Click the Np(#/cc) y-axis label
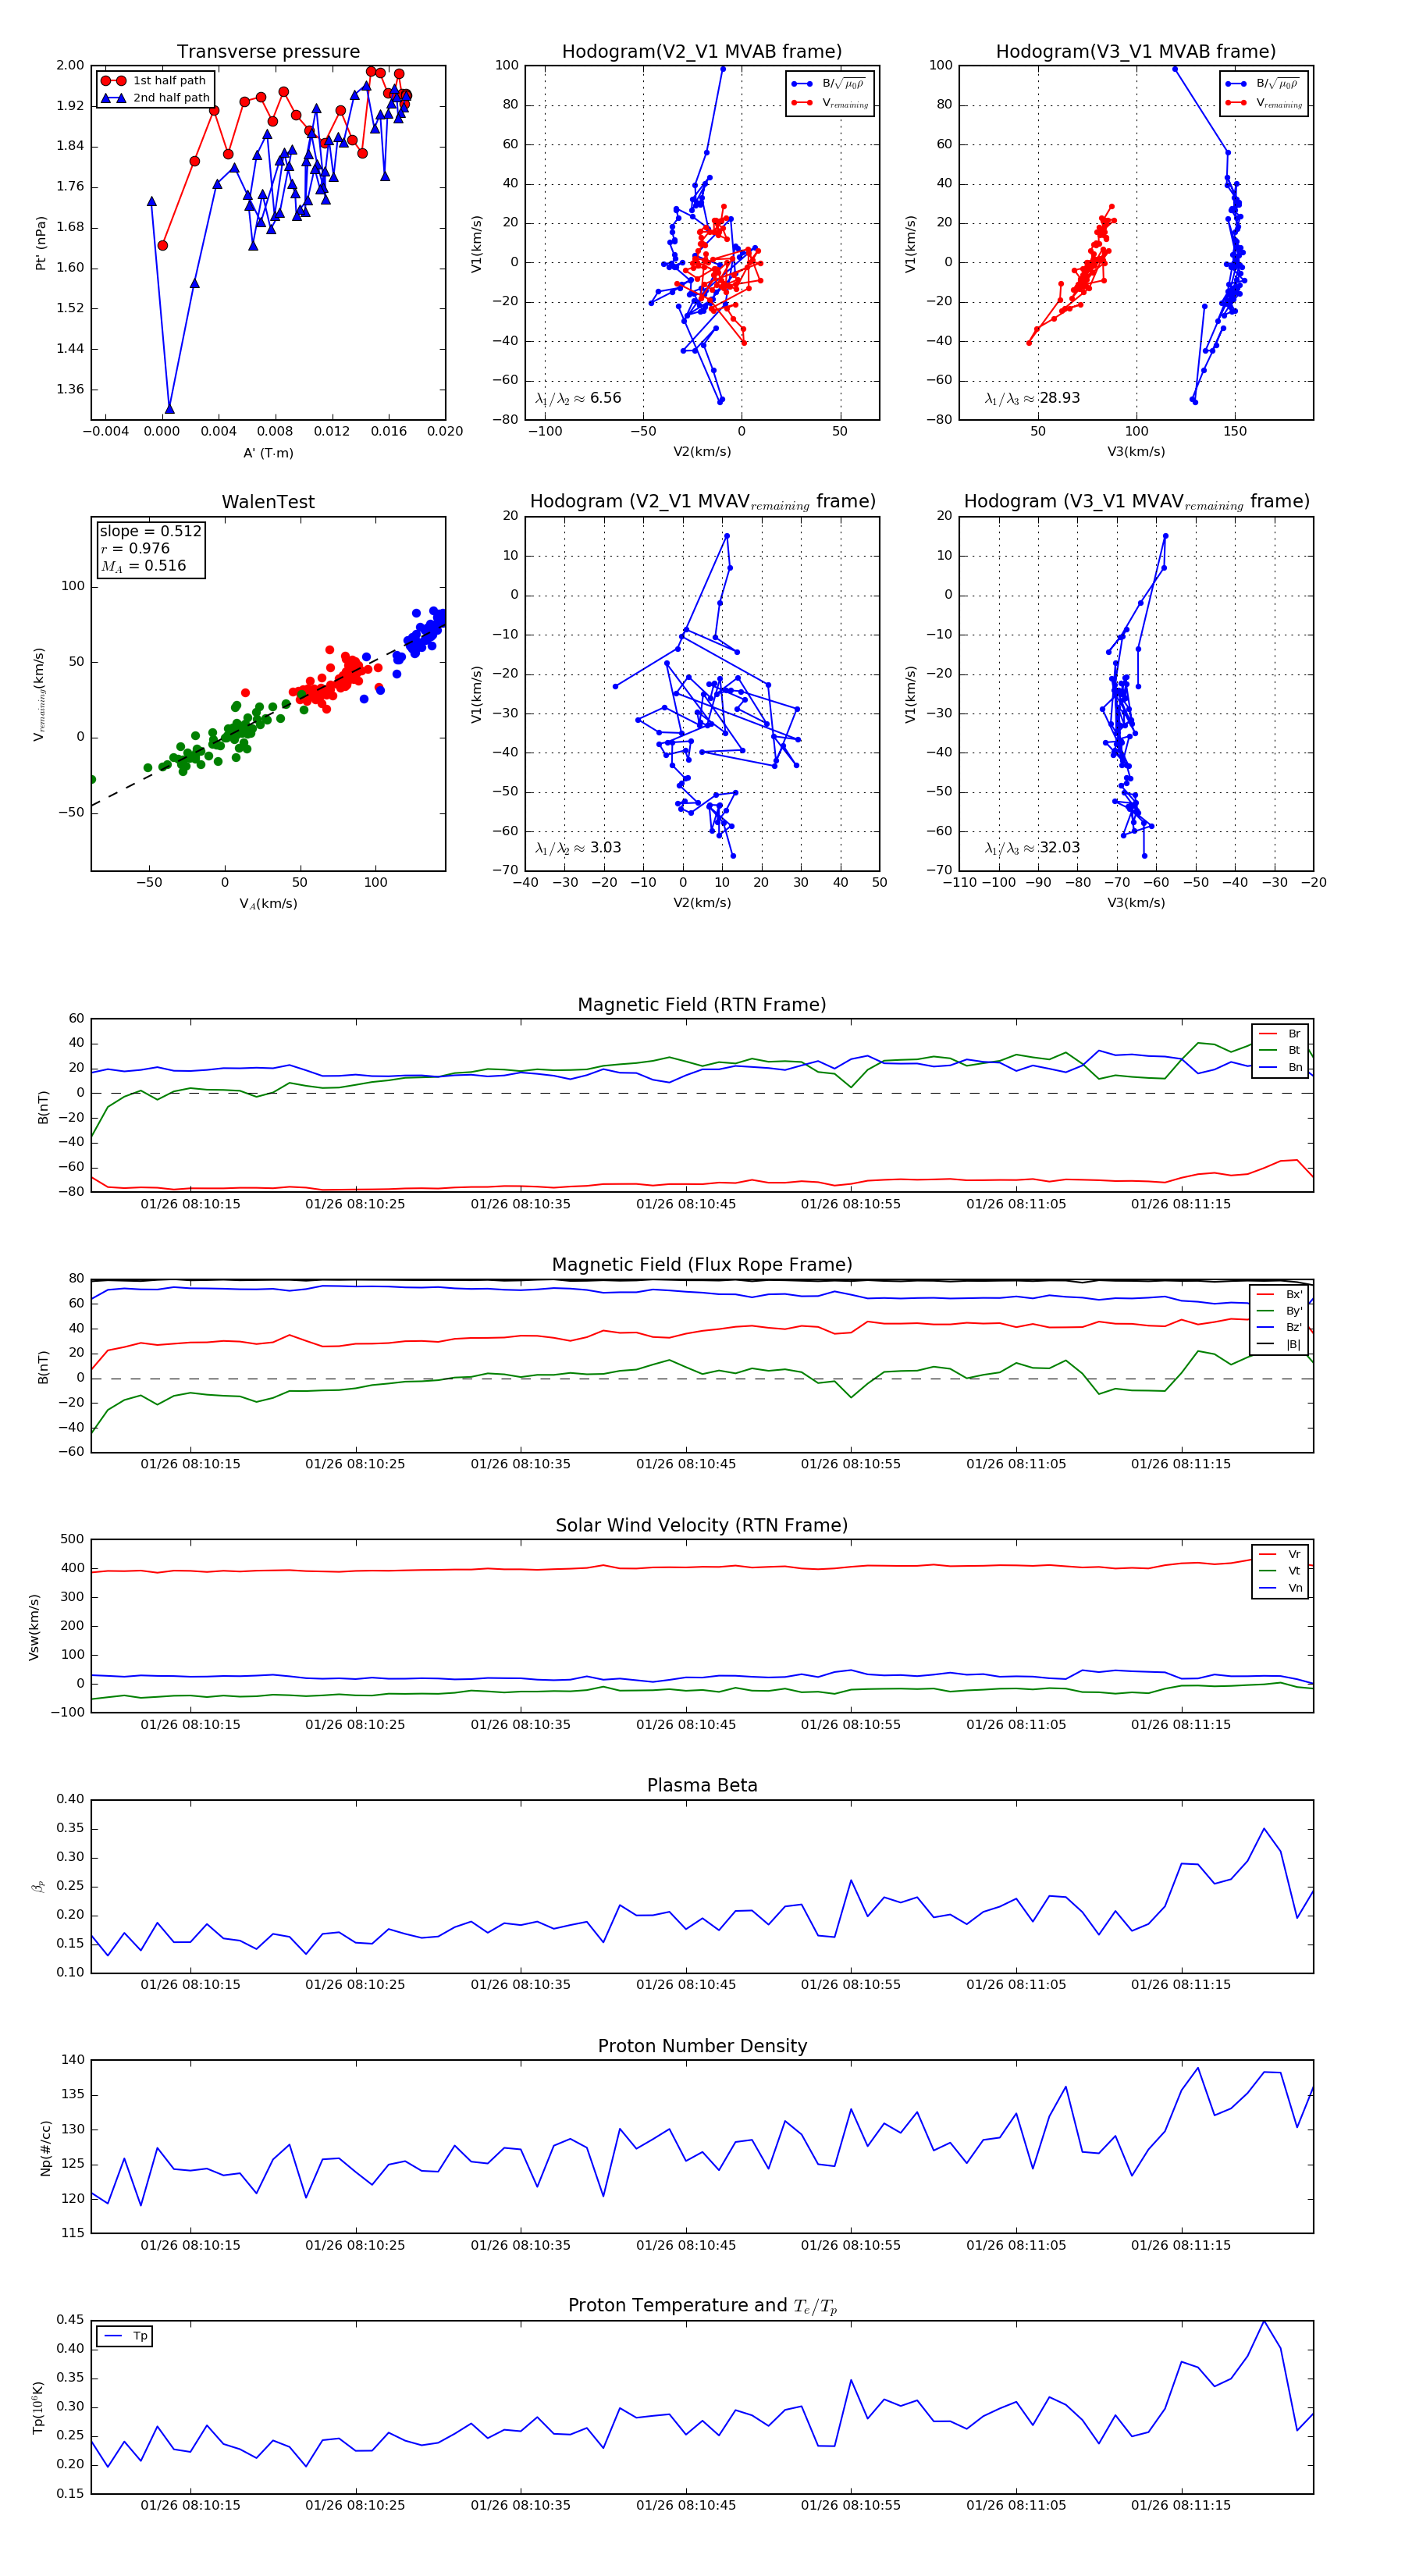 coord(45,2148)
